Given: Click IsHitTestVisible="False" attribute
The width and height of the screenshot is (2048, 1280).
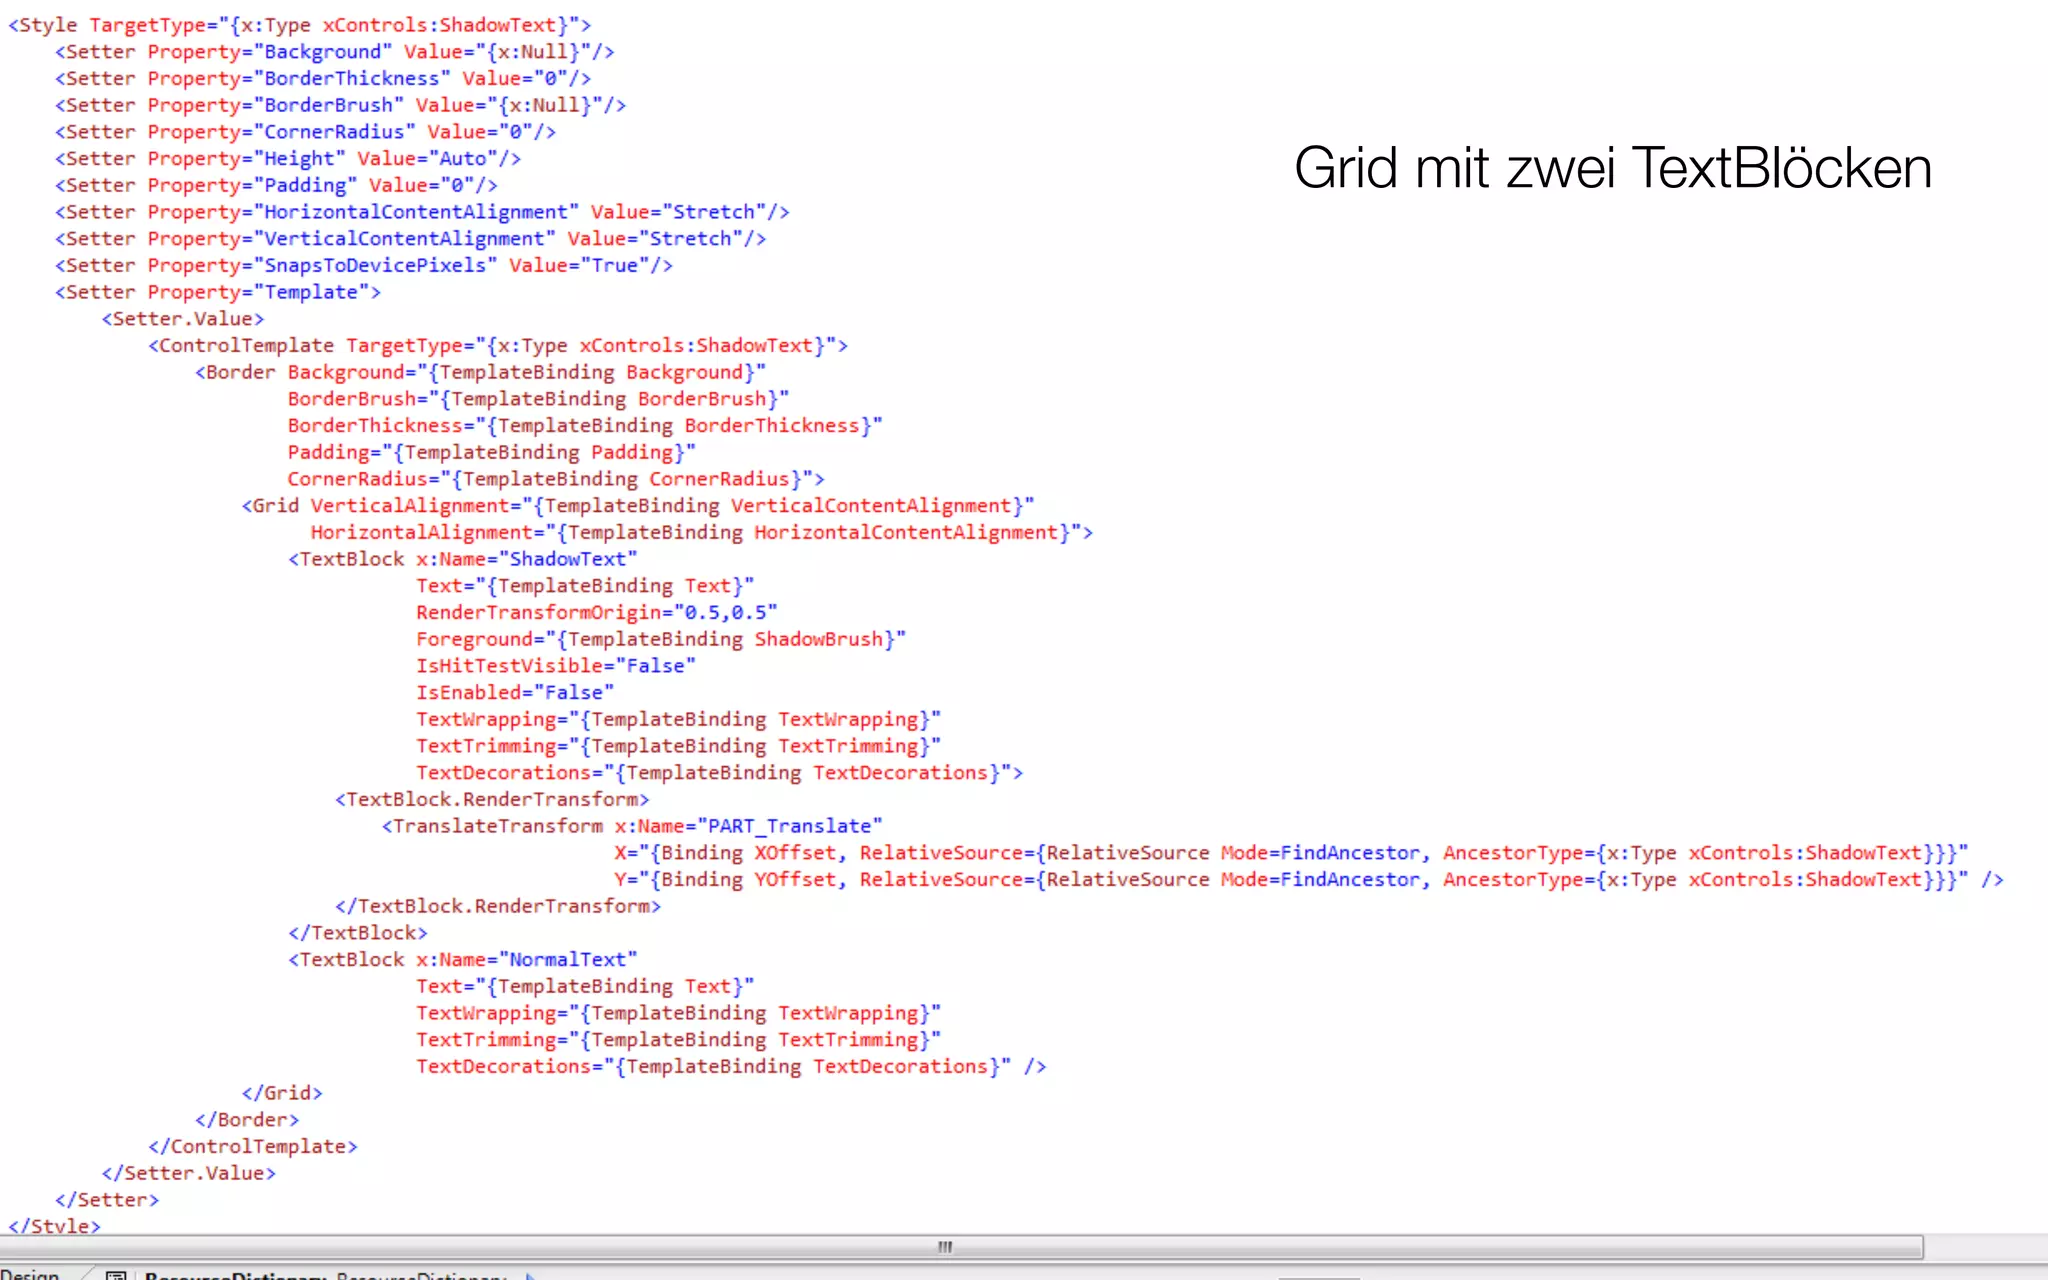Looking at the screenshot, I should [556, 665].
